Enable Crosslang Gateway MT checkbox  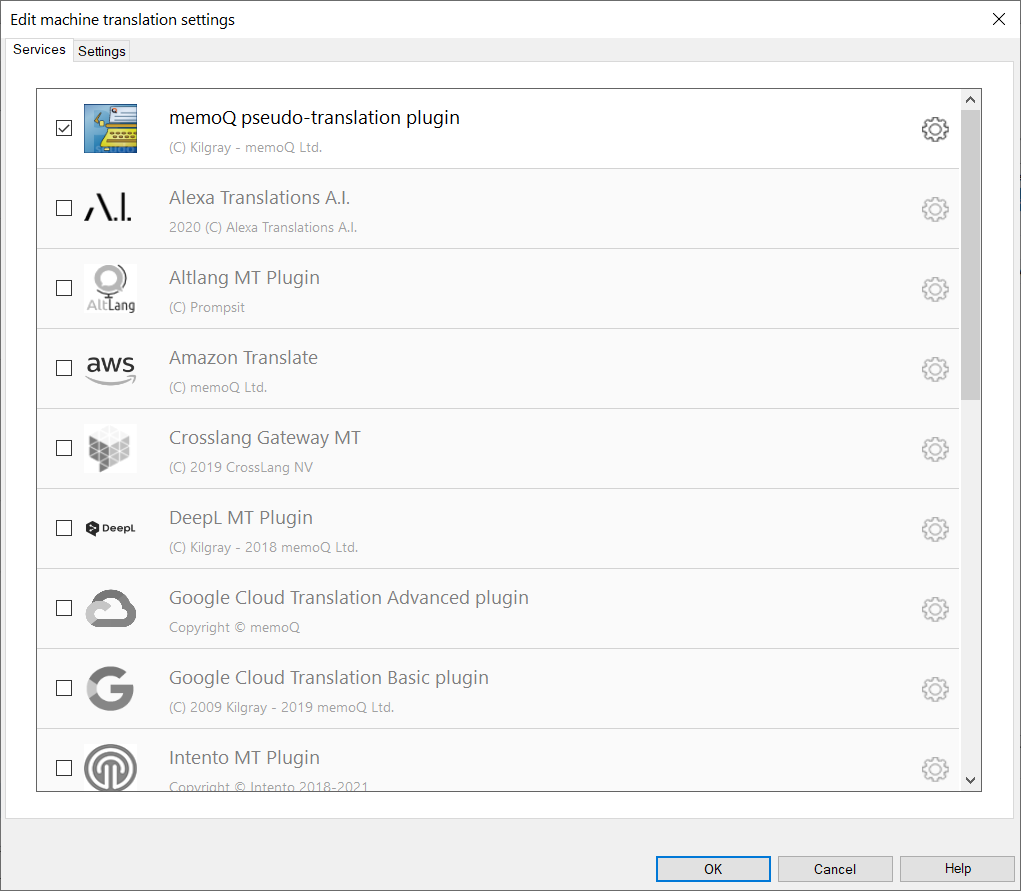point(64,448)
